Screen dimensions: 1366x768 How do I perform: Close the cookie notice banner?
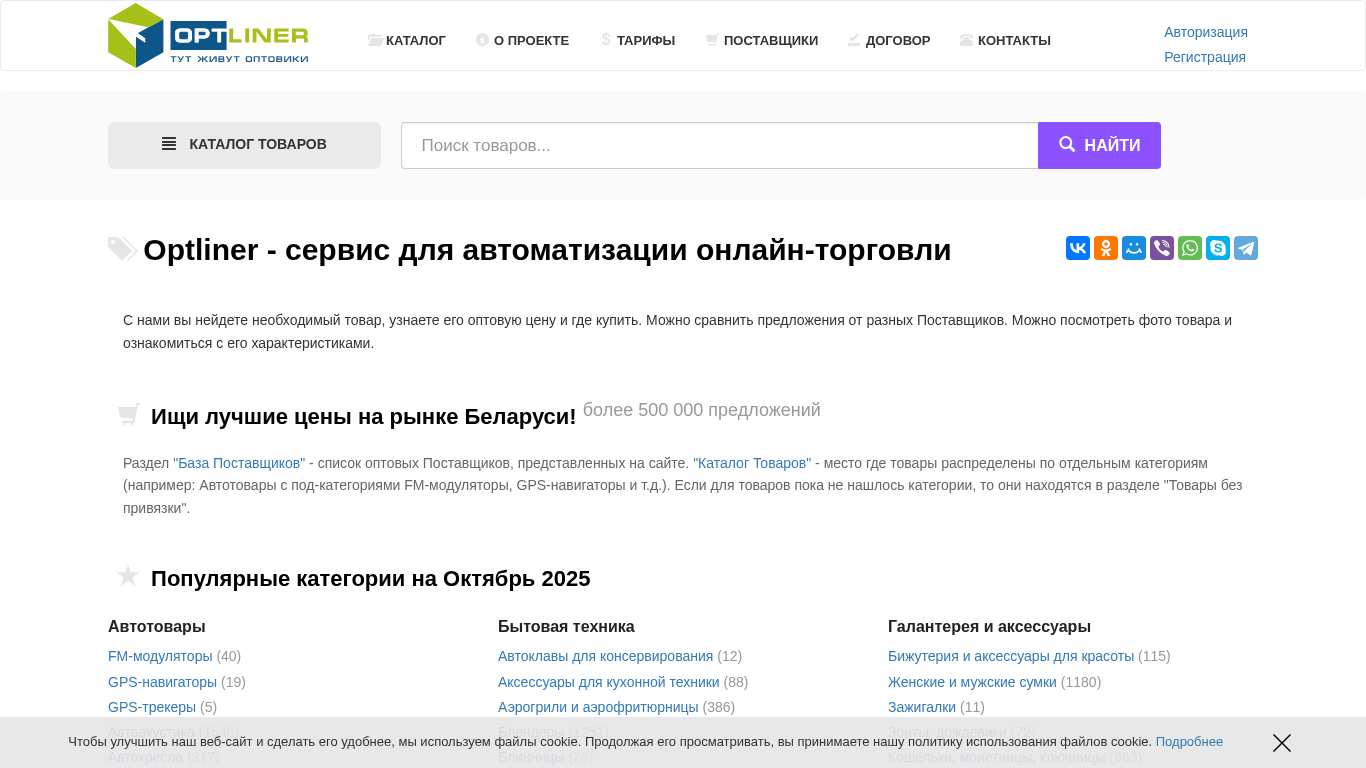pyautogui.click(x=1282, y=743)
